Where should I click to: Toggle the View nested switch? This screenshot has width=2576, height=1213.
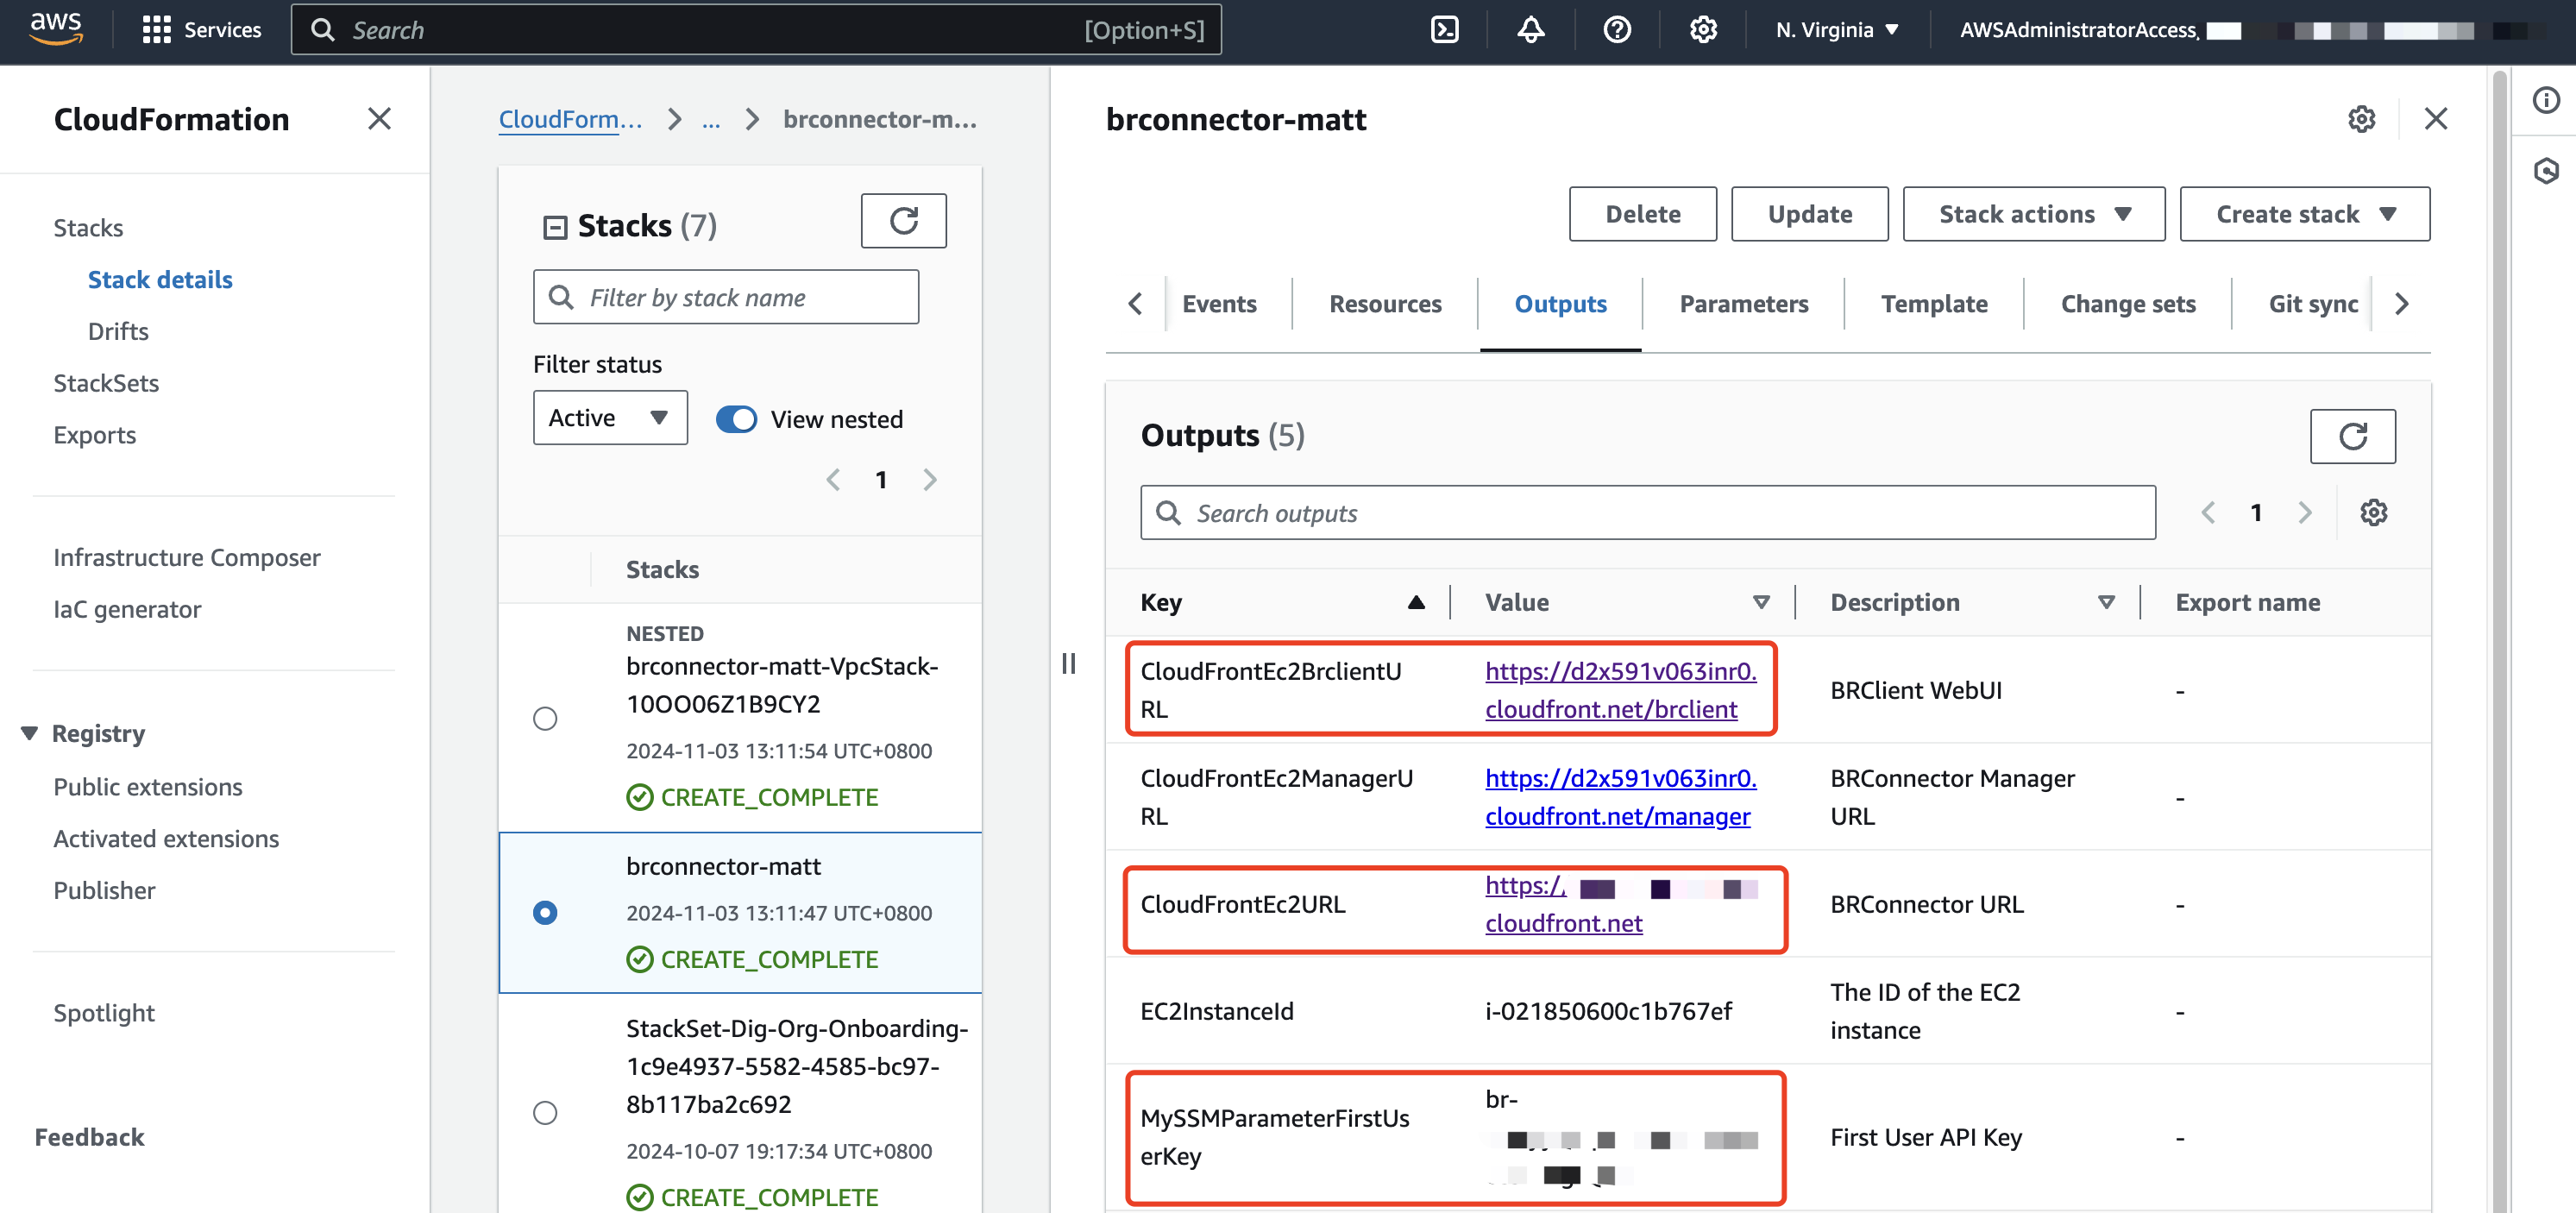coord(736,419)
